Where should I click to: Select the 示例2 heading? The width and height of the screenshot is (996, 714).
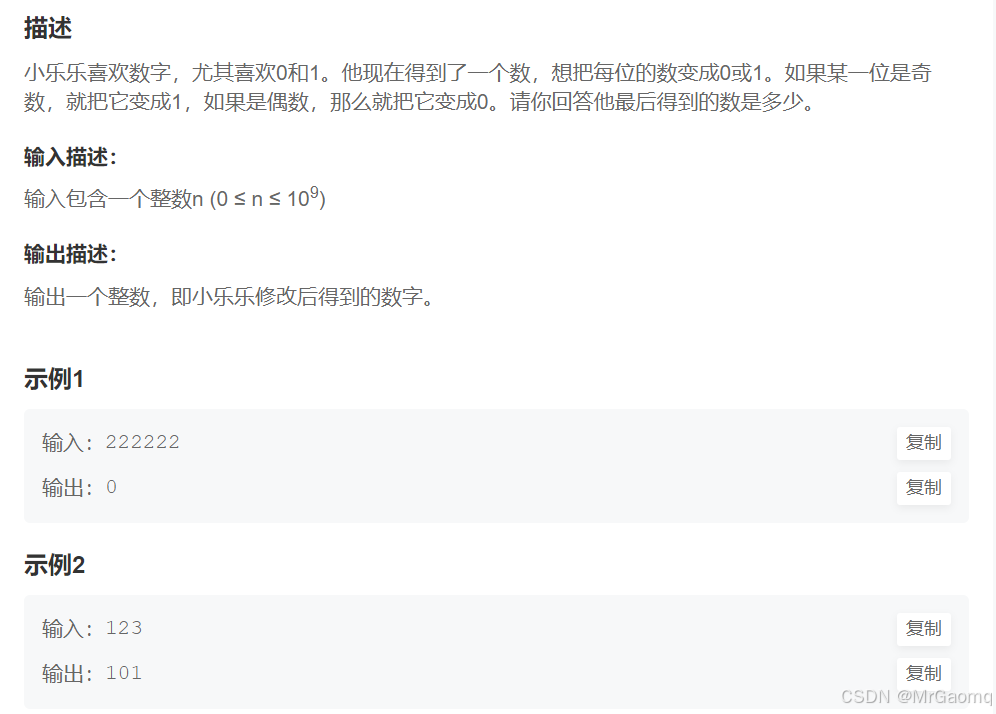pos(55,565)
